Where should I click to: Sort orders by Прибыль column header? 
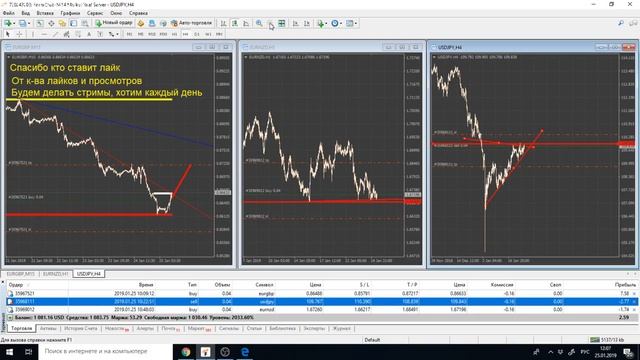[x=625, y=285]
